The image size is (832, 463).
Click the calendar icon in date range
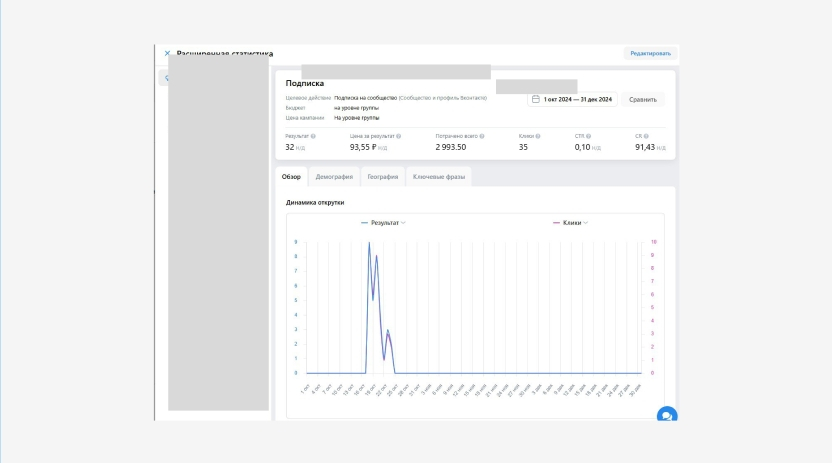536,100
